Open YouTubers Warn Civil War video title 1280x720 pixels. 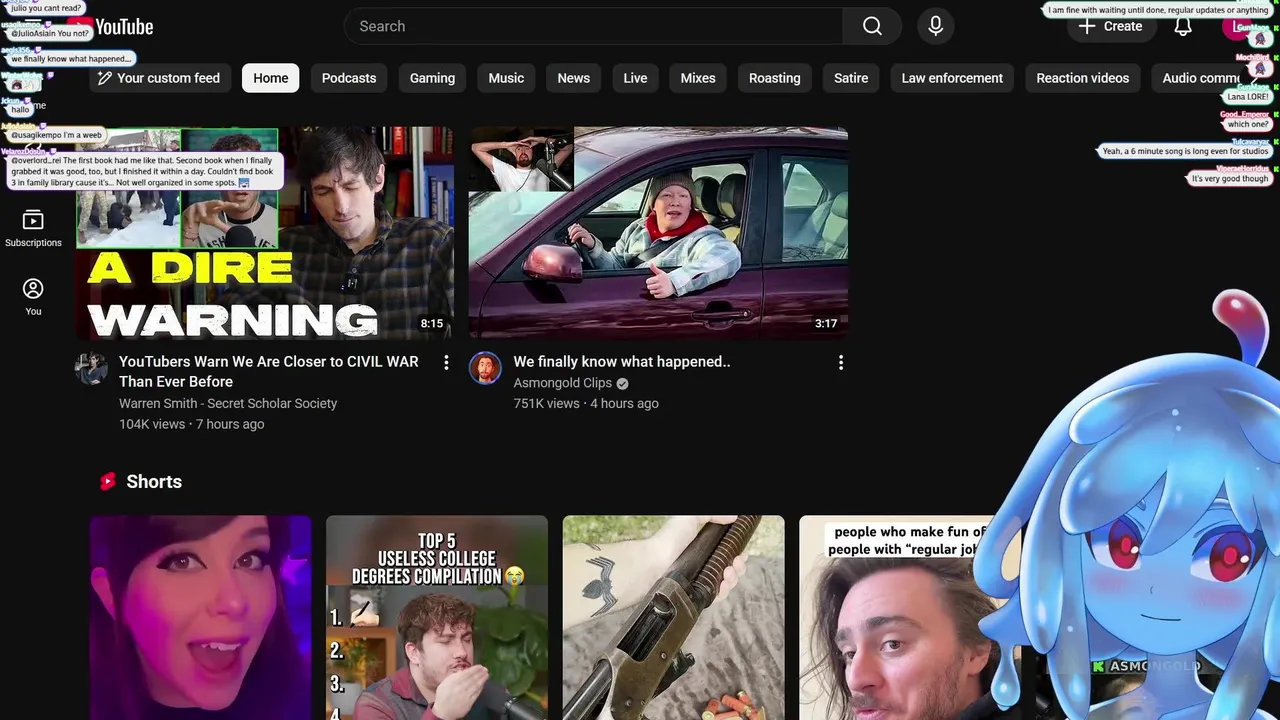[x=268, y=371]
